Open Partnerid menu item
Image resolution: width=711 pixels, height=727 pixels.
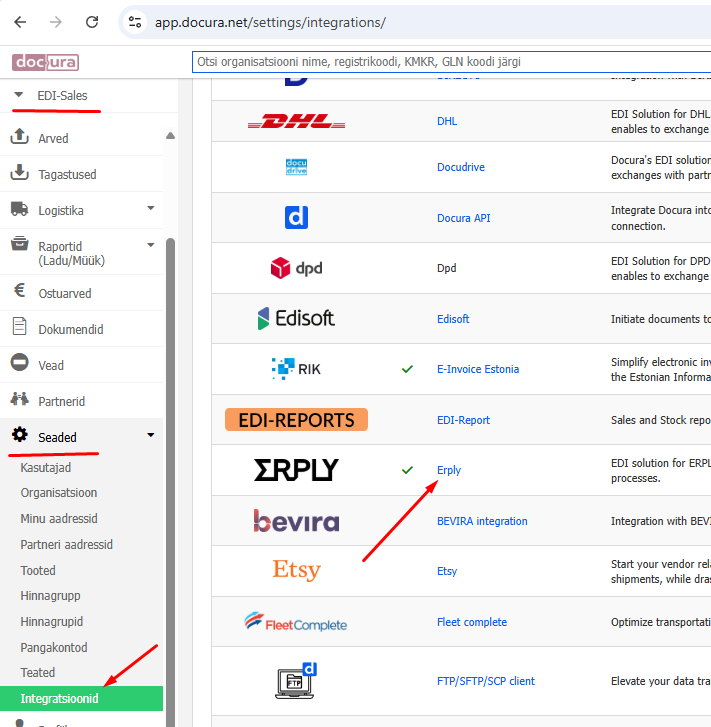[61, 402]
